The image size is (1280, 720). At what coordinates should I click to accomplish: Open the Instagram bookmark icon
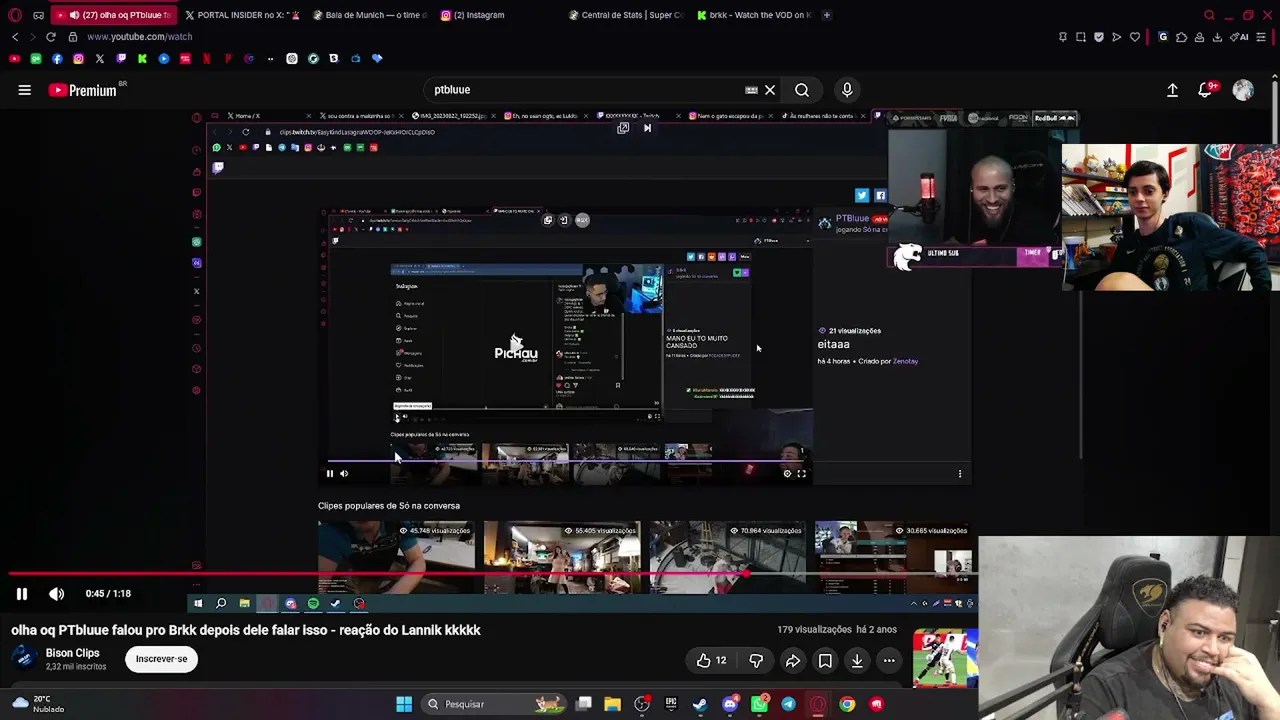click(78, 59)
